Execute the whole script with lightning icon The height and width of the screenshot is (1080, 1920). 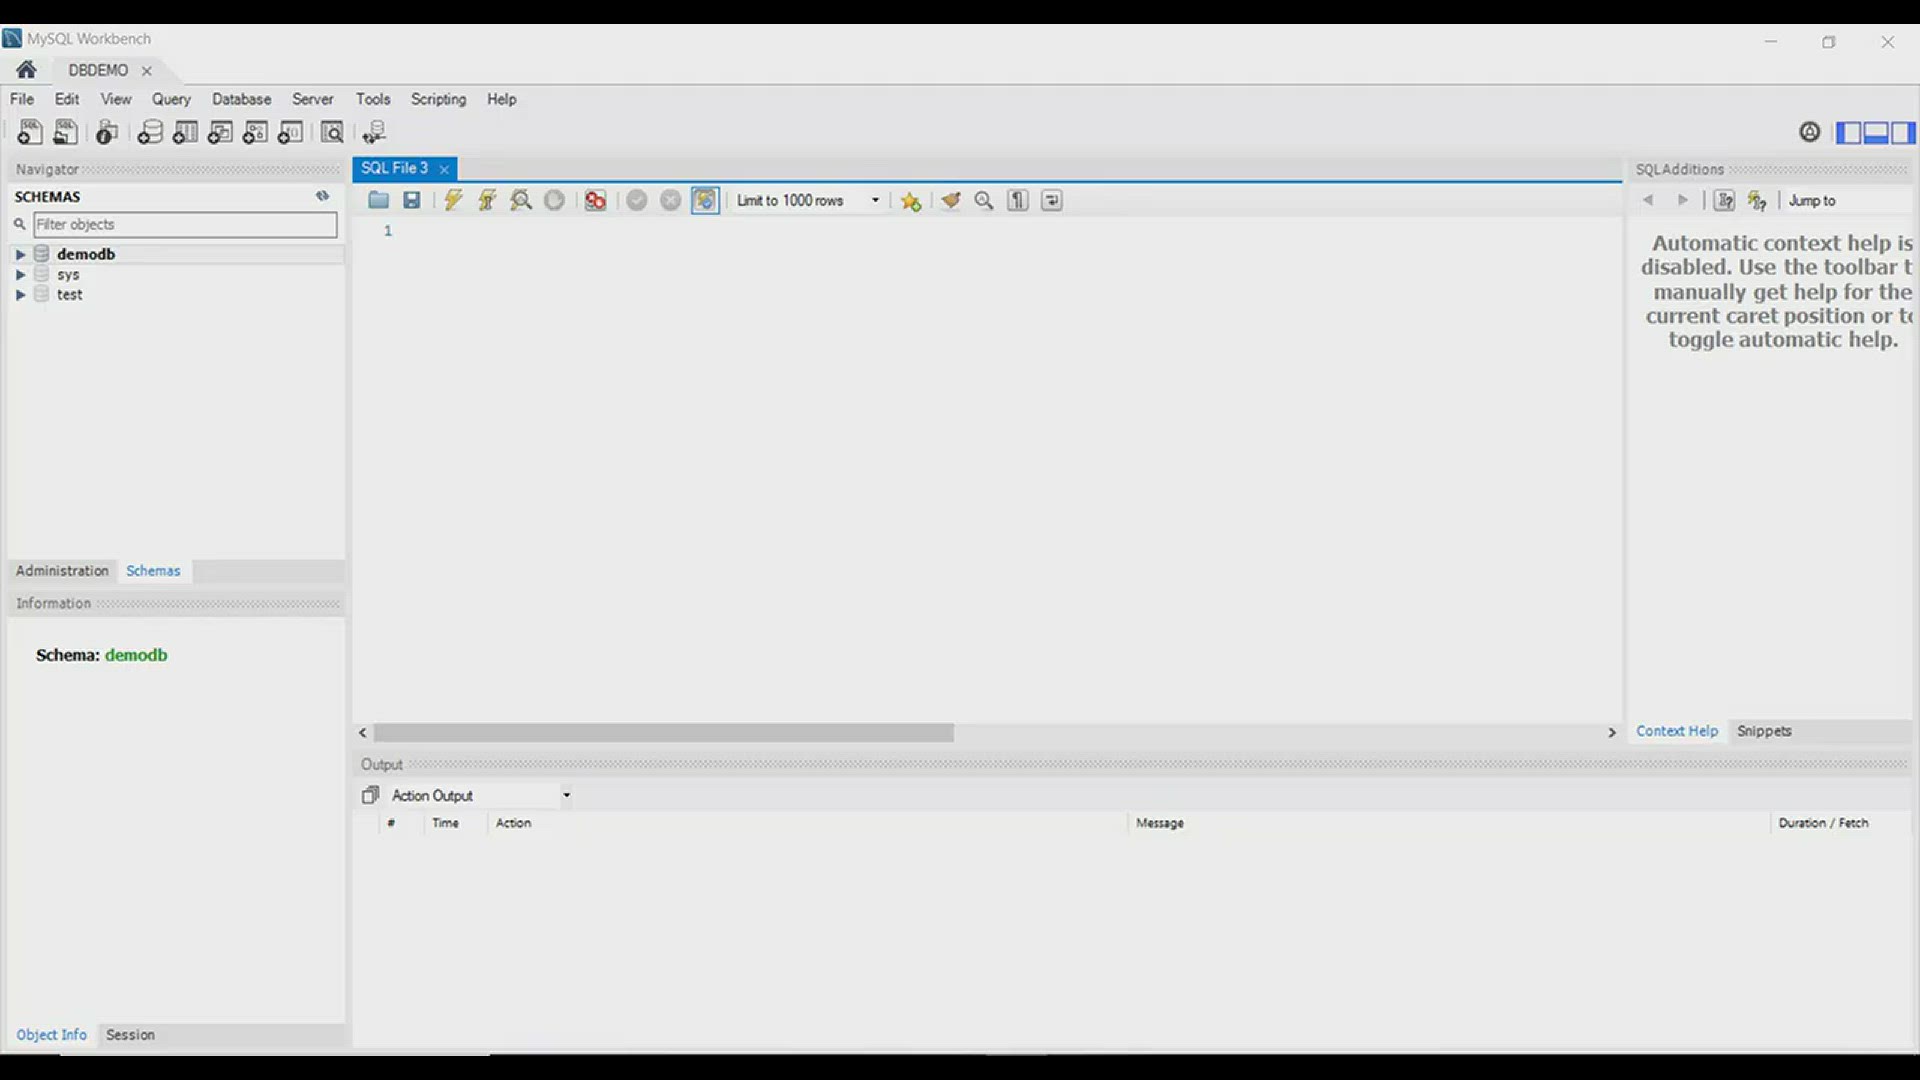click(x=453, y=200)
